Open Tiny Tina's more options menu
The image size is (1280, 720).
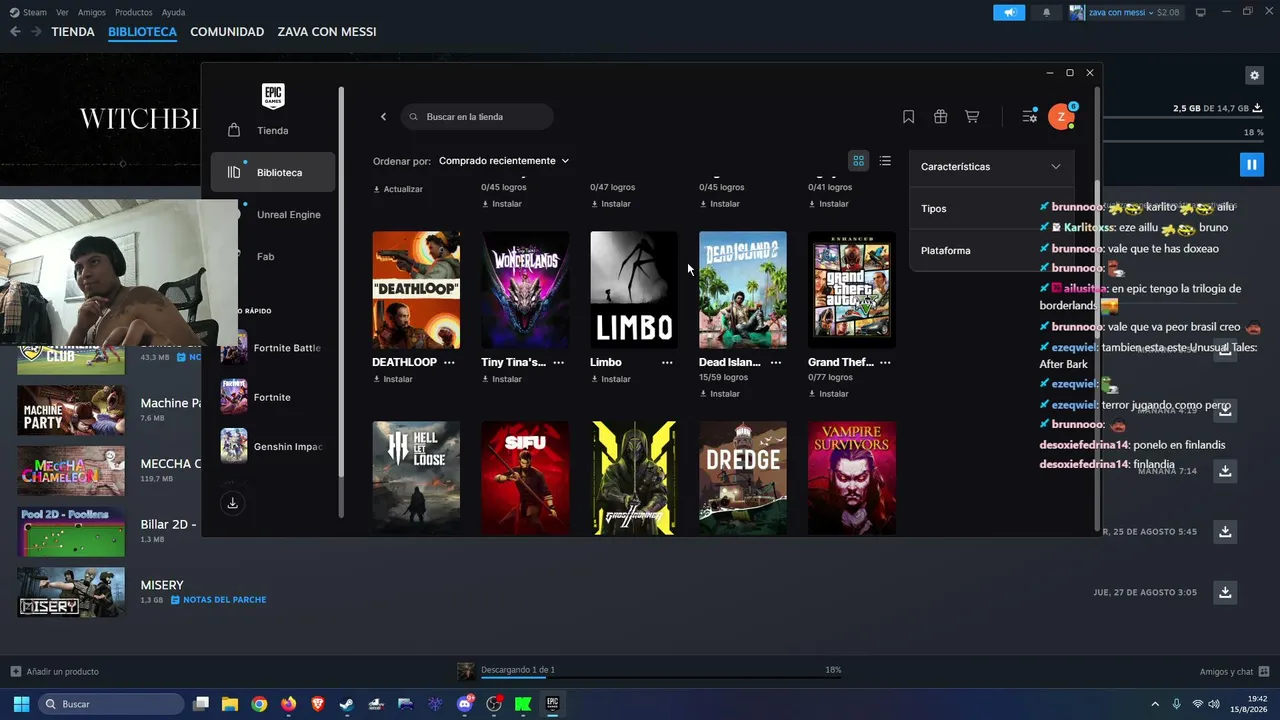tap(558, 362)
